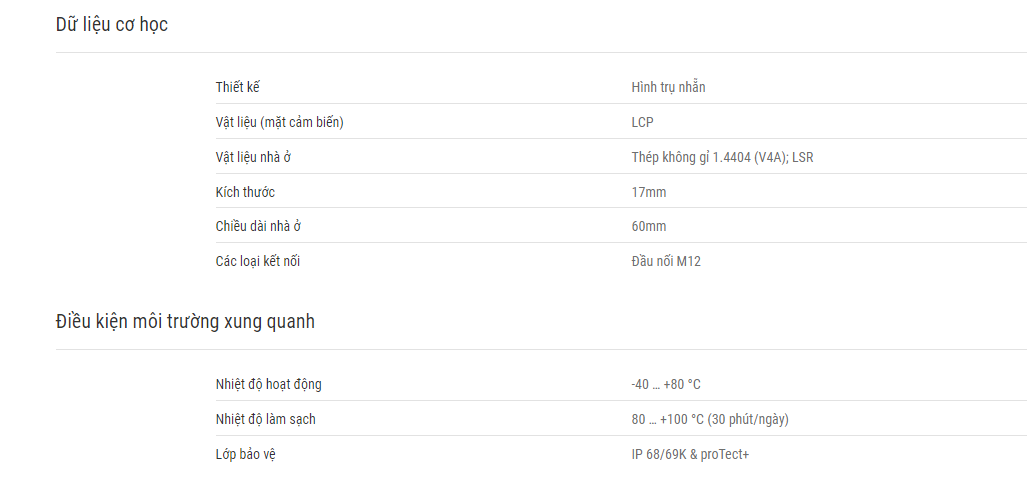Select the 'Vật liệu (mặt cảm biến)' label

280,122
